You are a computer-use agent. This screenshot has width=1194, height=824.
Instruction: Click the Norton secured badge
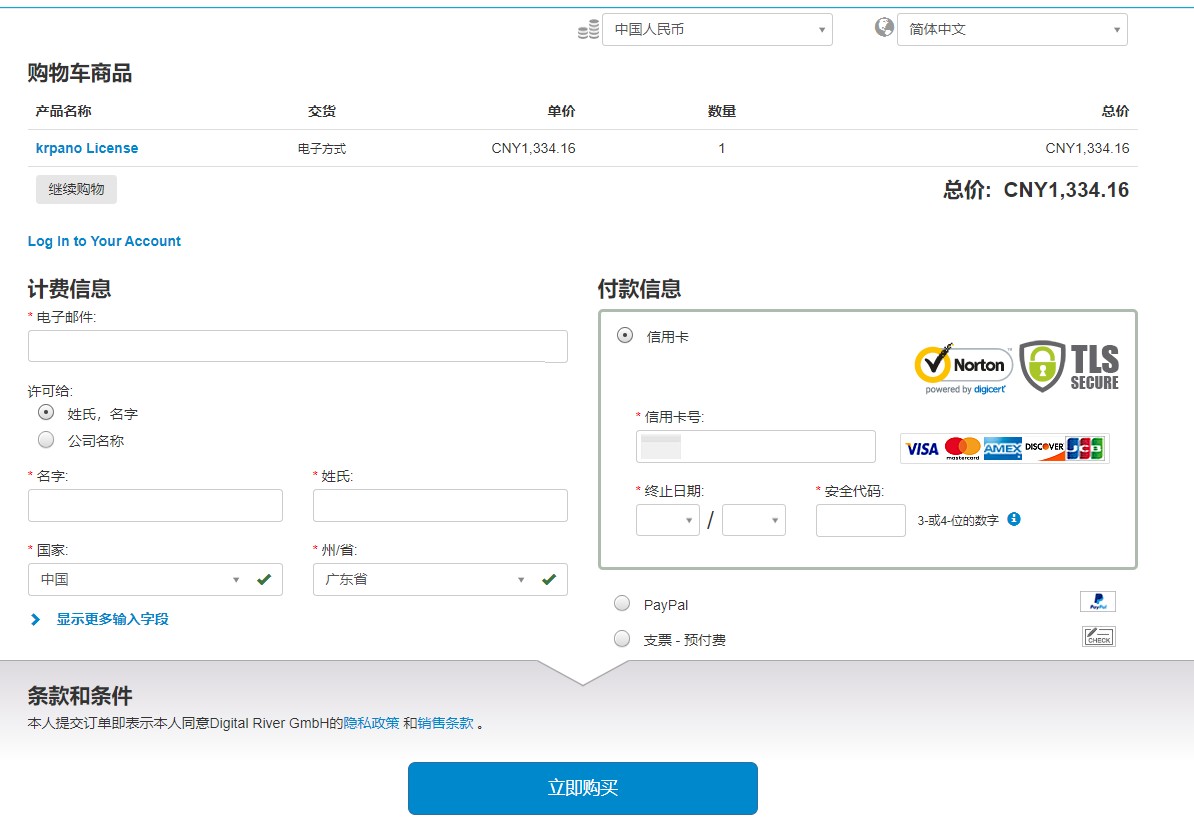pyautogui.click(x=962, y=367)
